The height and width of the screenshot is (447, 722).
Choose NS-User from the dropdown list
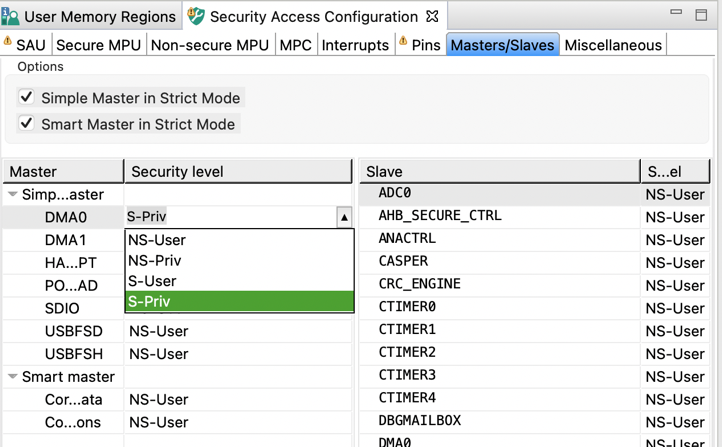pos(239,240)
